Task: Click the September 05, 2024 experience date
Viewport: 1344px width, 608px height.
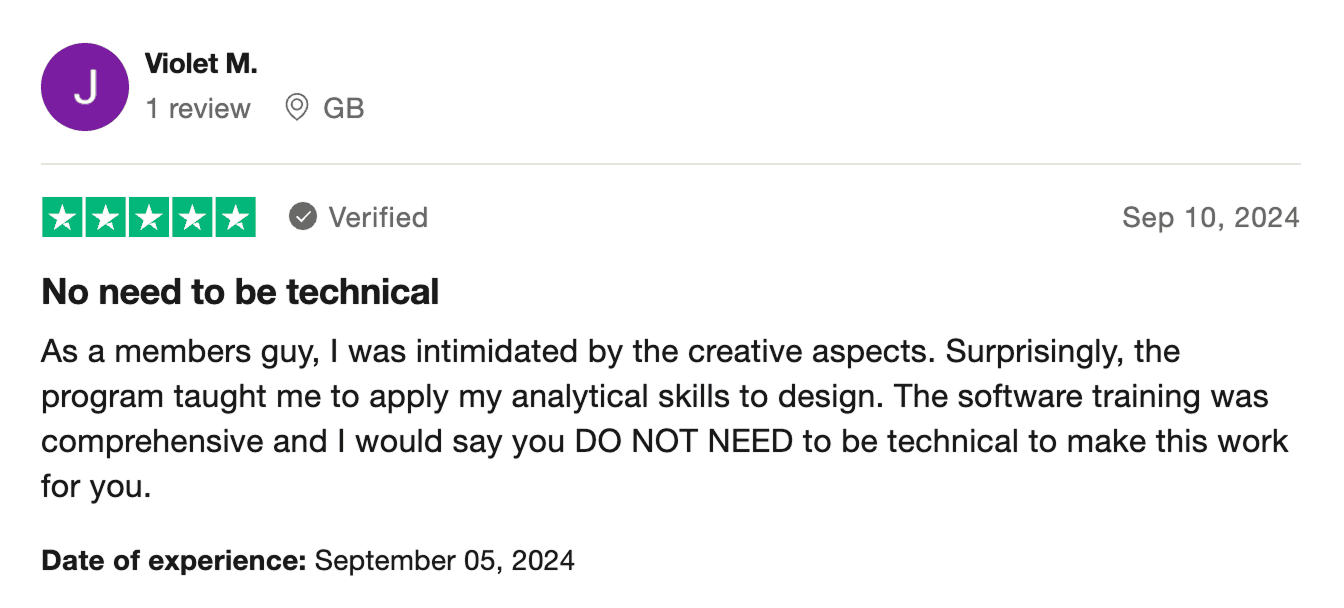Action: pyautogui.click(x=444, y=560)
